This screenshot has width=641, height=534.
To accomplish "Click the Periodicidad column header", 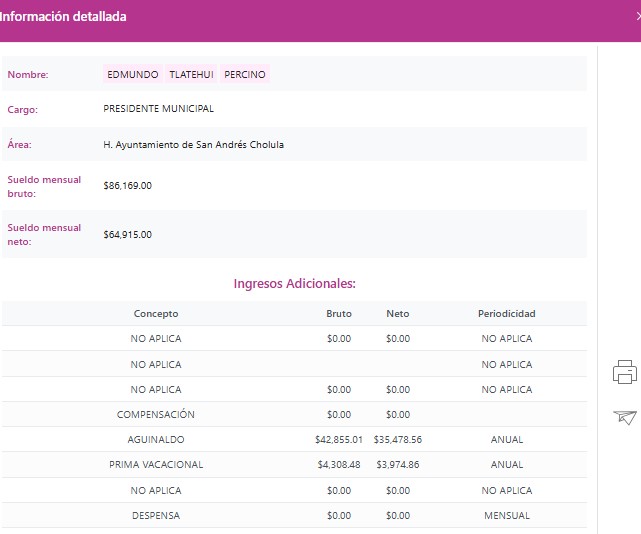I will coord(506,314).
